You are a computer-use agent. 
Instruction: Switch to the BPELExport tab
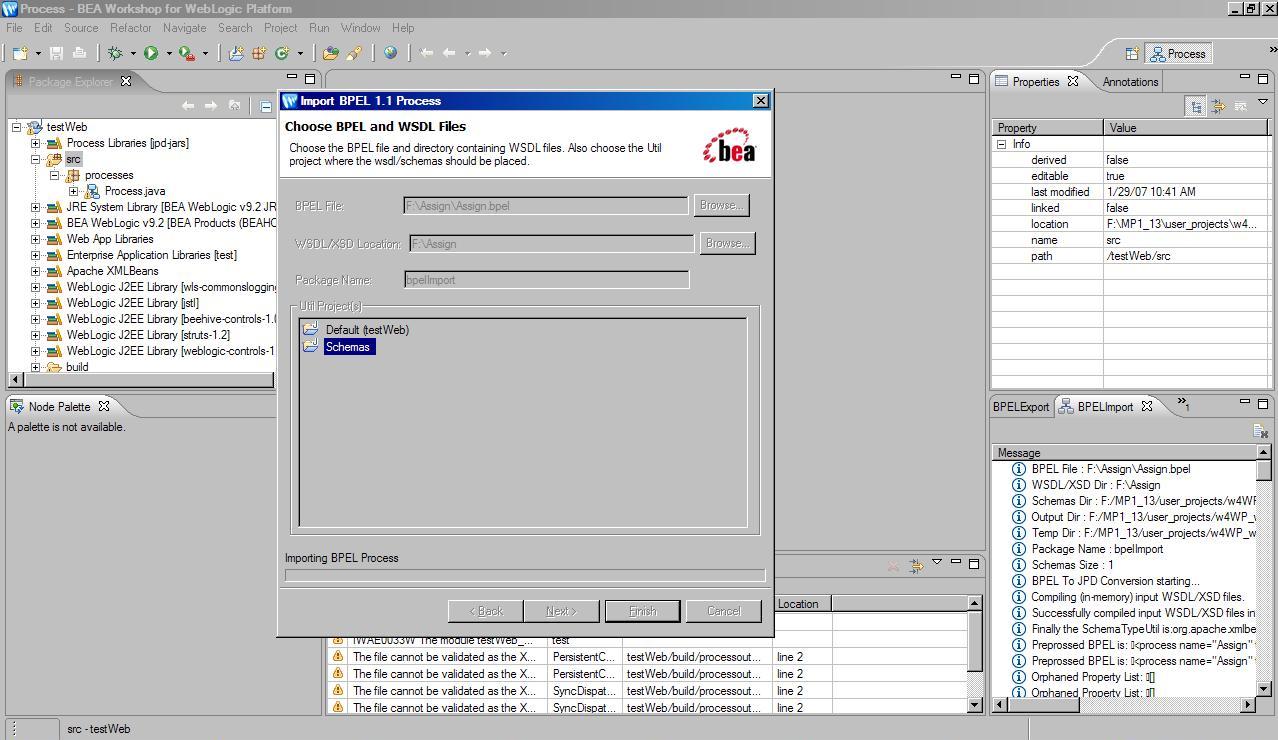[1020, 406]
